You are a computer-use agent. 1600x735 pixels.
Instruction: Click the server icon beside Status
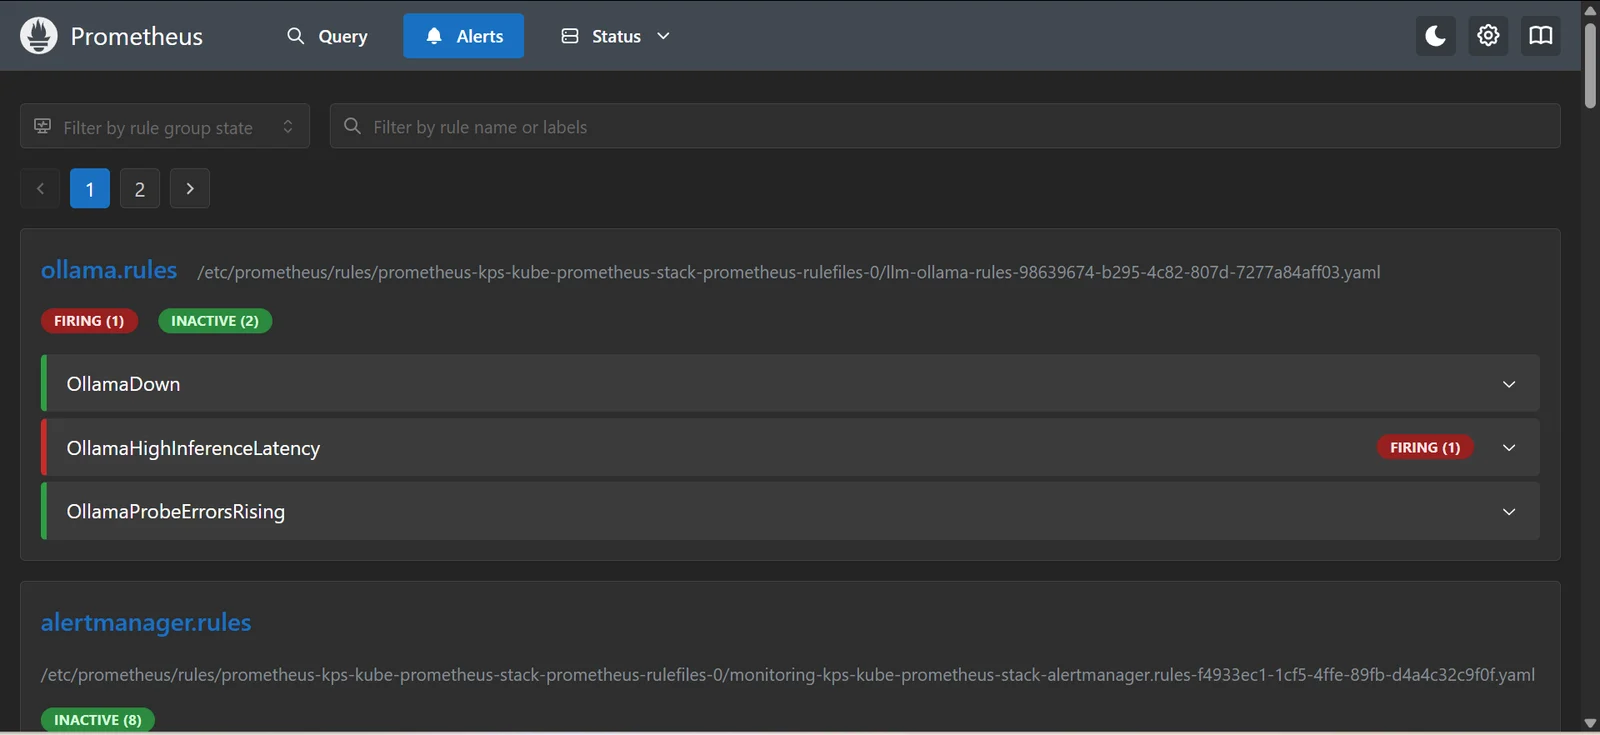(x=570, y=36)
